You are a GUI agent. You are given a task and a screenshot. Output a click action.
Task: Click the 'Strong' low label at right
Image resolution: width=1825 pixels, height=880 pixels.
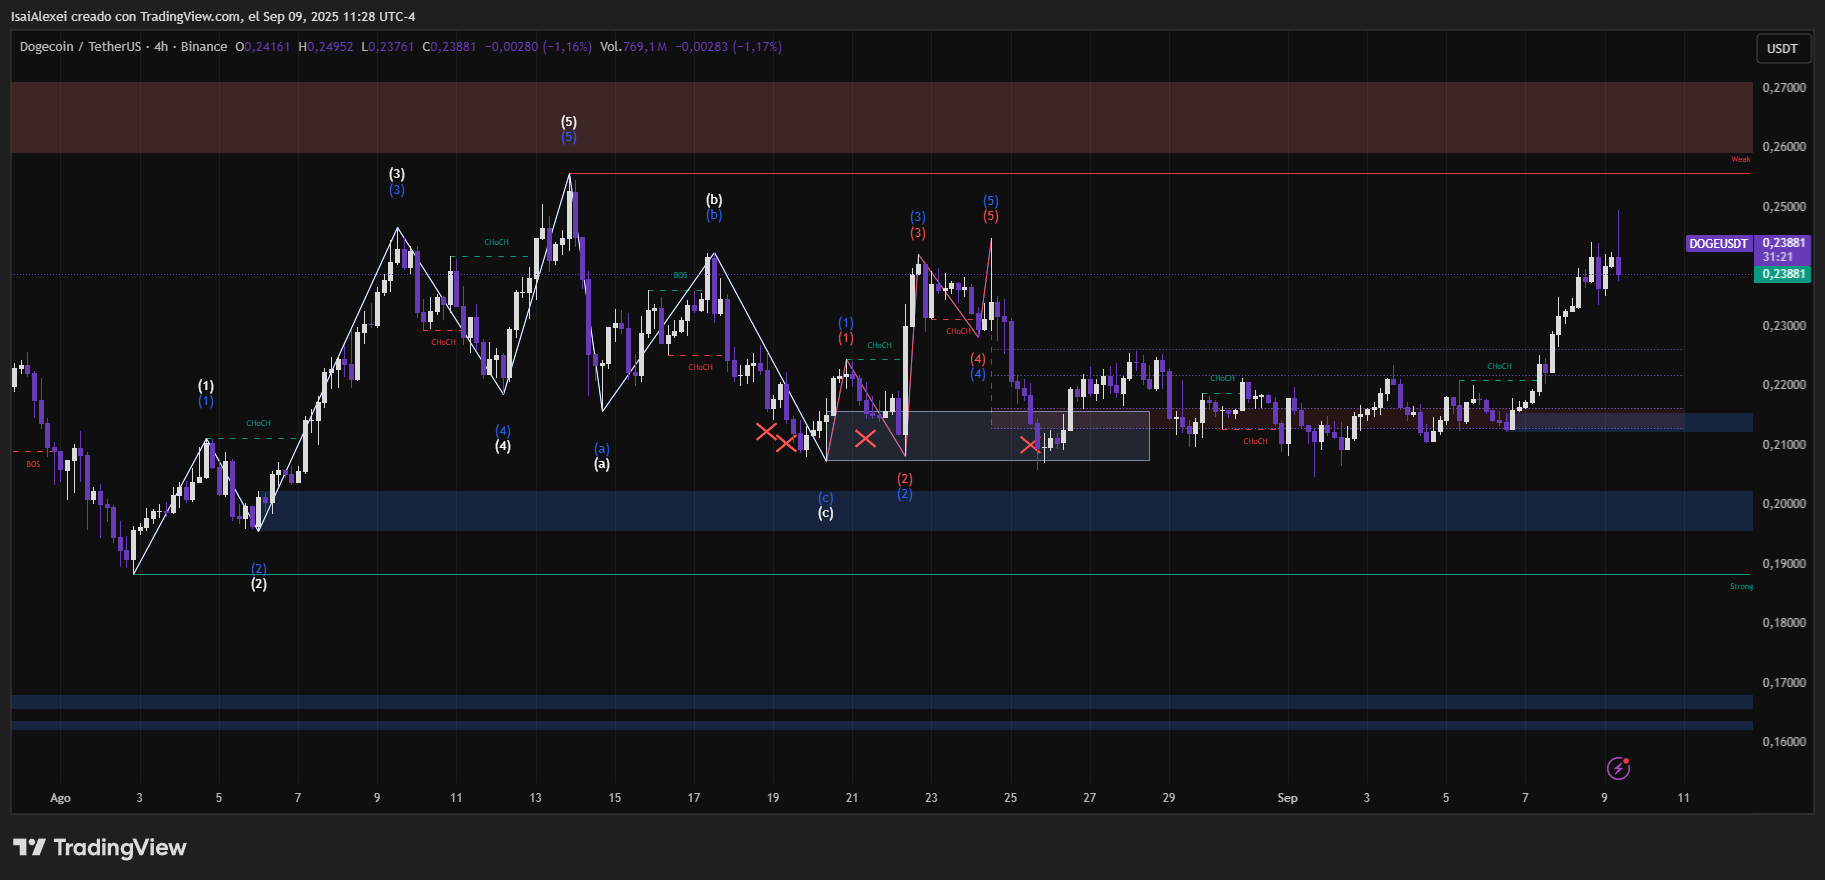(x=1741, y=587)
